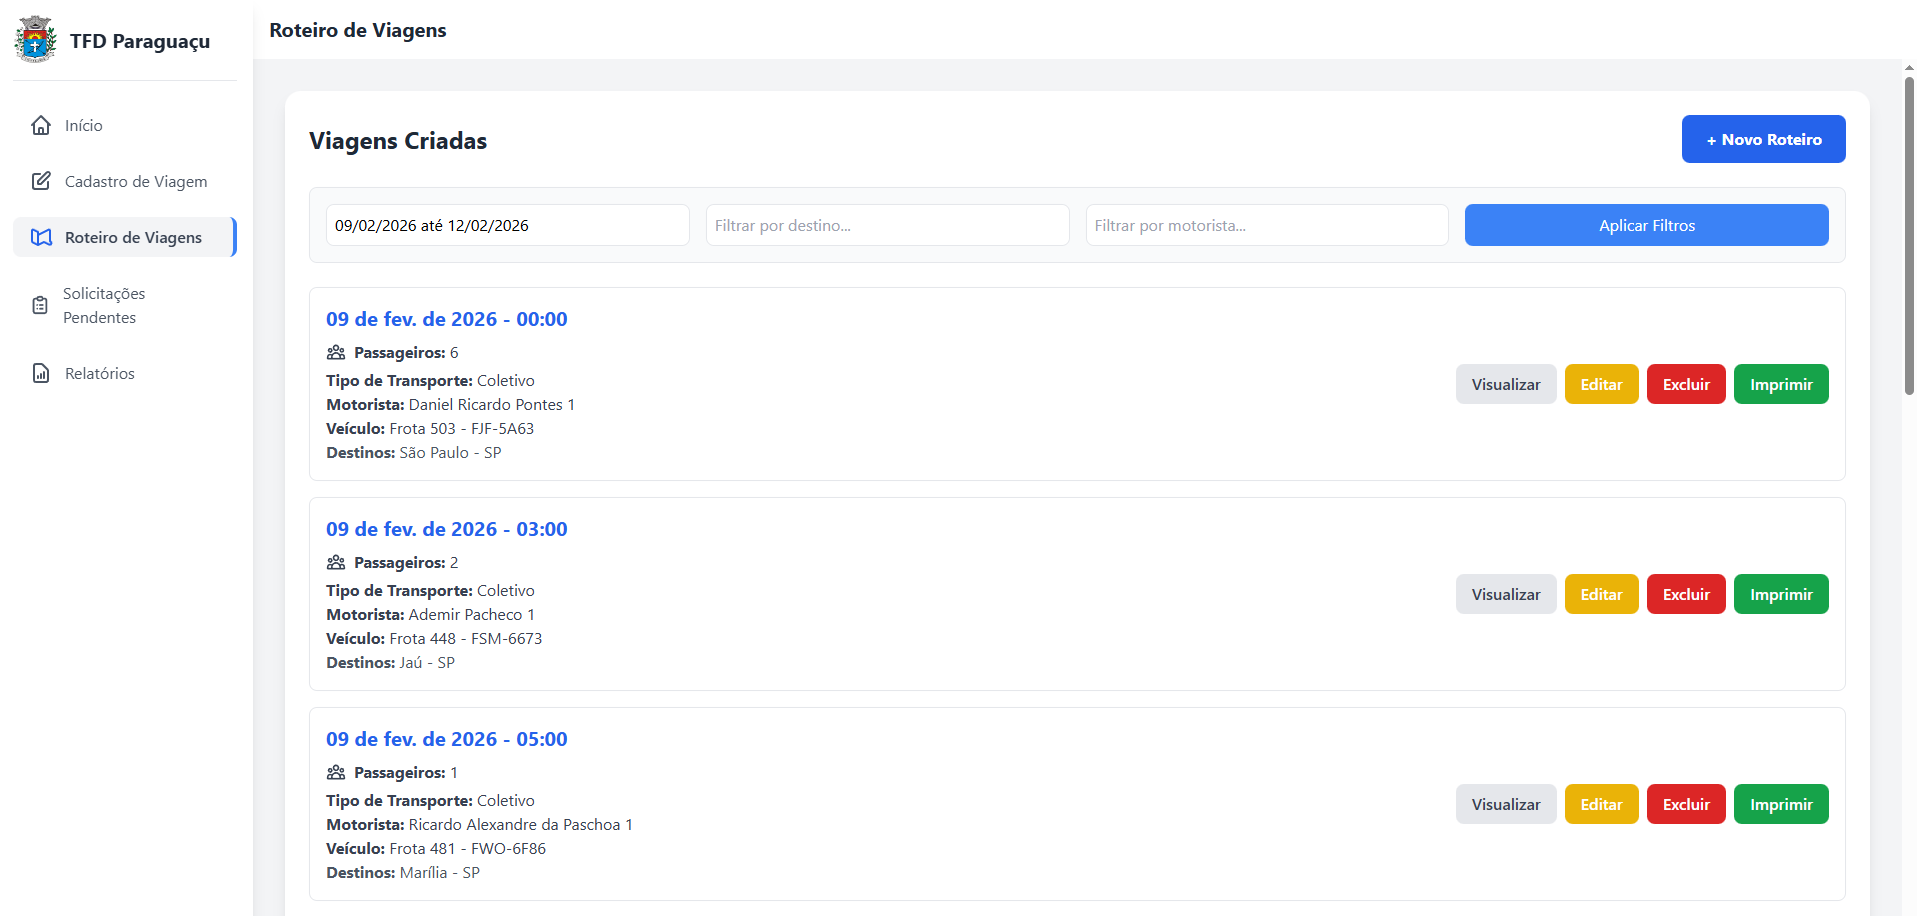Open Cadastro de Viagem page

[136, 181]
